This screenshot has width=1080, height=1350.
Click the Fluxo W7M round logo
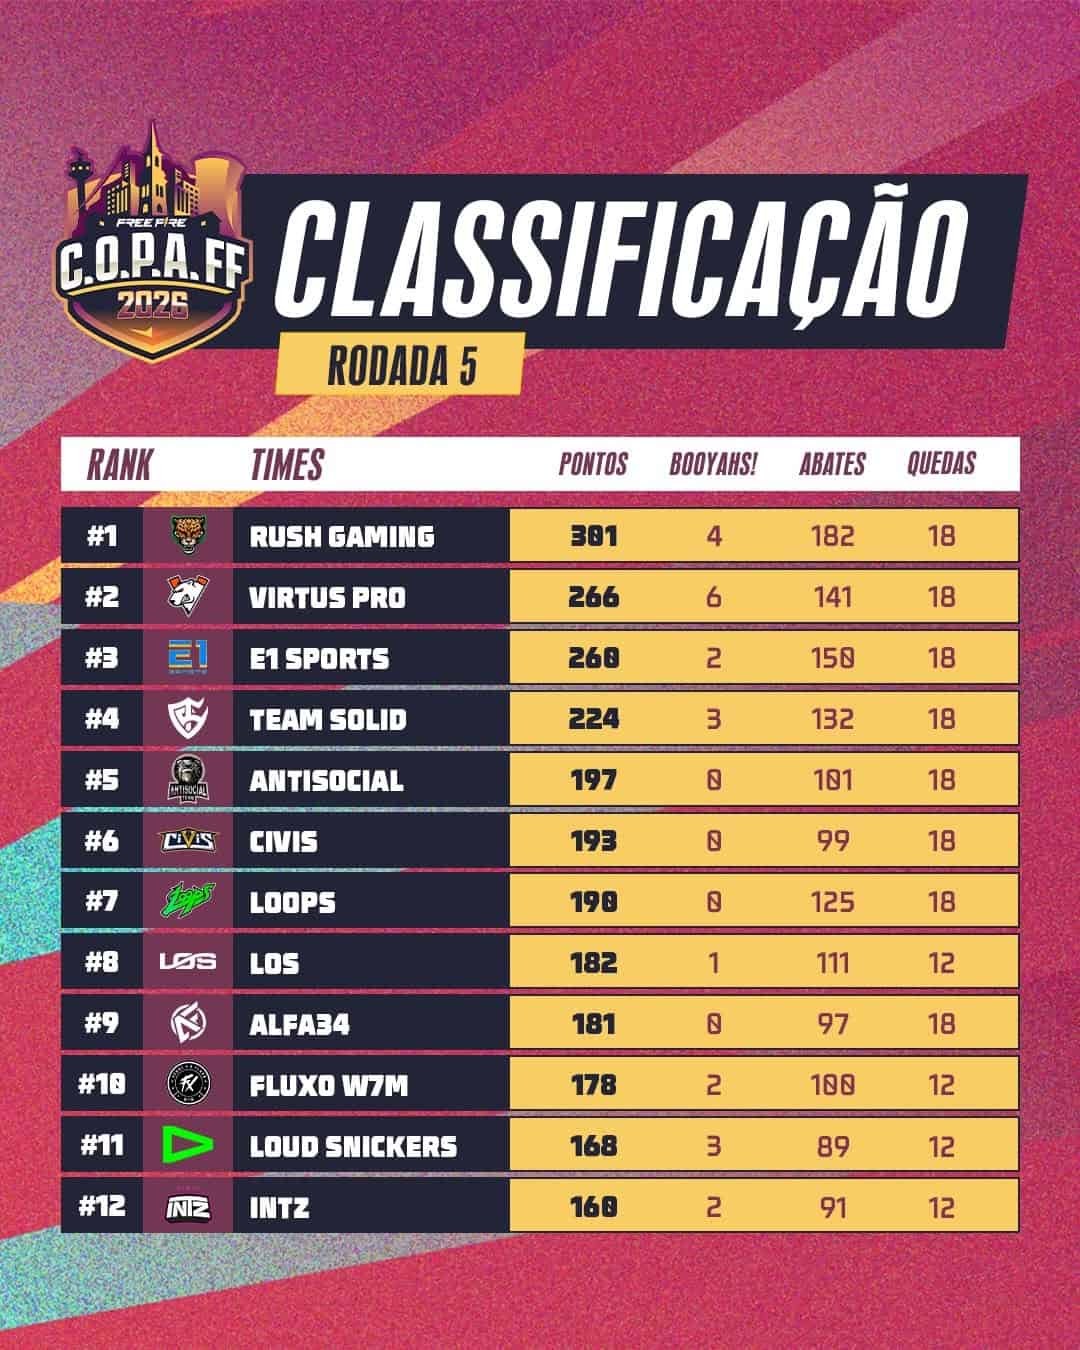point(187,1084)
